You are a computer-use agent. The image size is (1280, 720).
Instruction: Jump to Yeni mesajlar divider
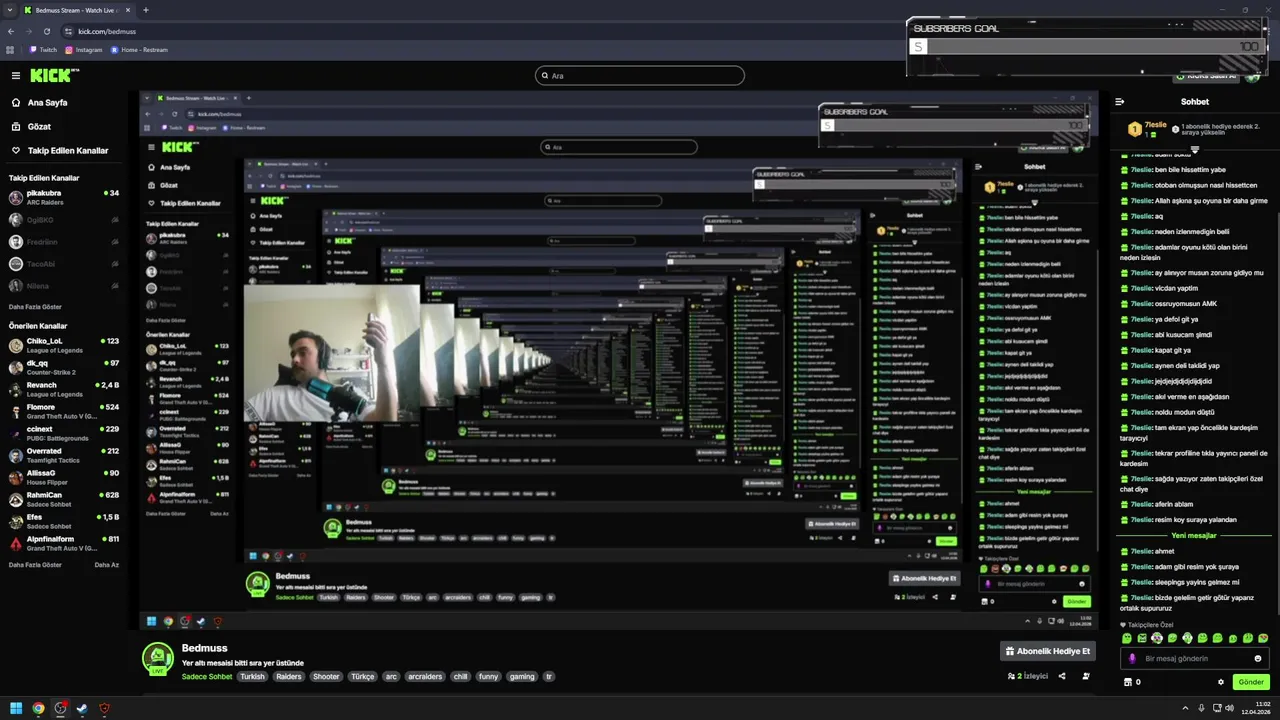[x=1194, y=535]
